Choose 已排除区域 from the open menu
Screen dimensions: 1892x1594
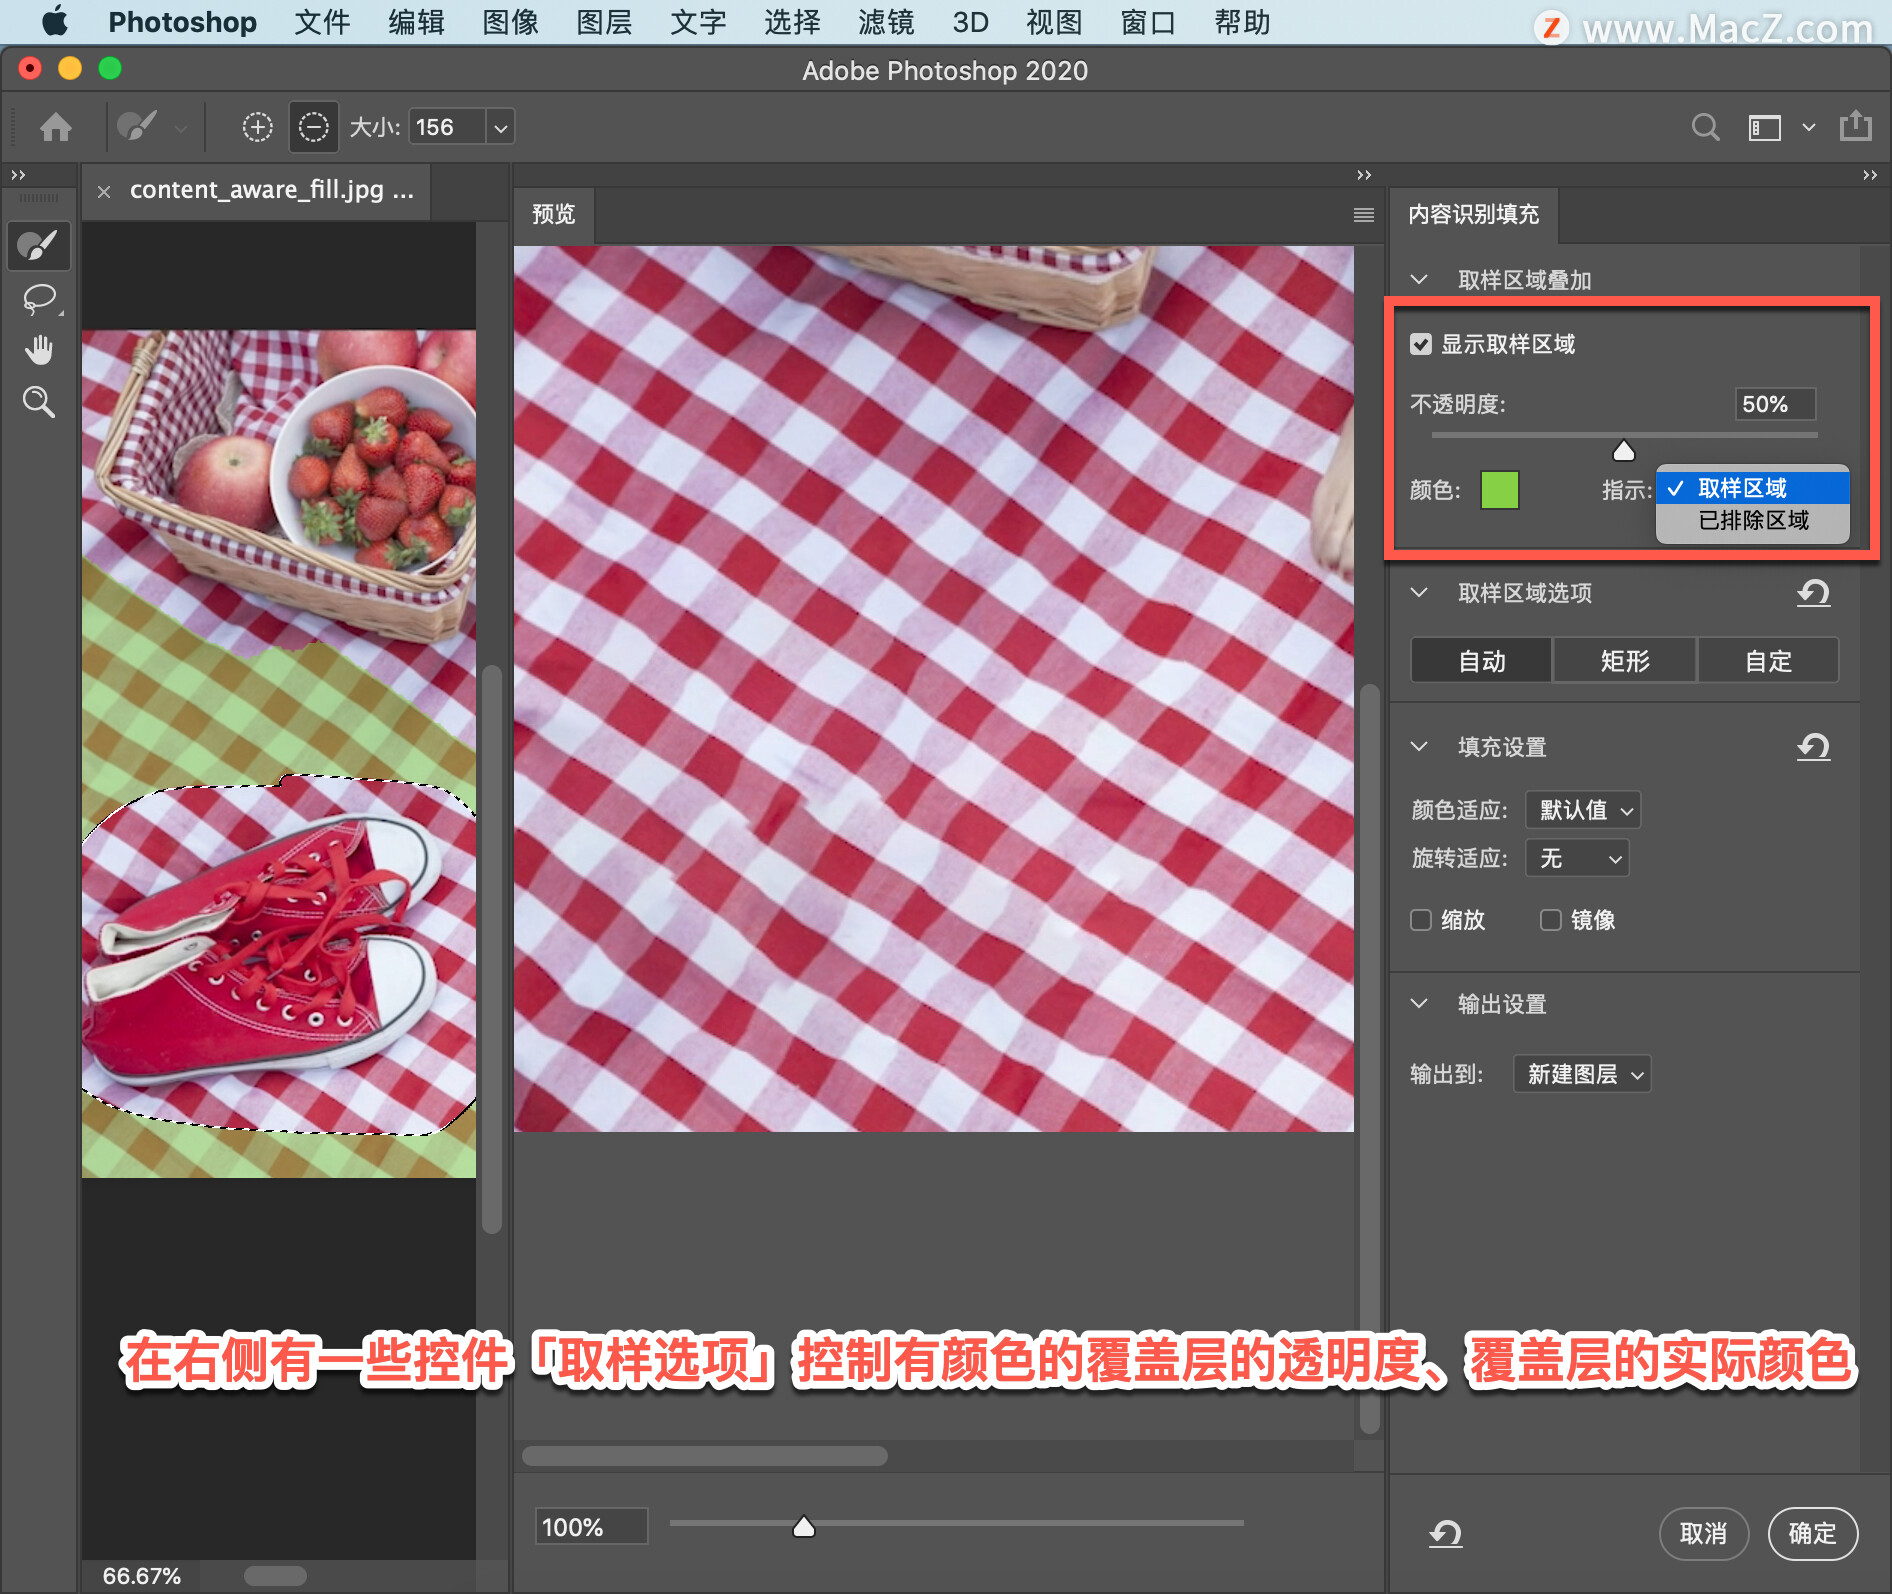pos(1753,520)
